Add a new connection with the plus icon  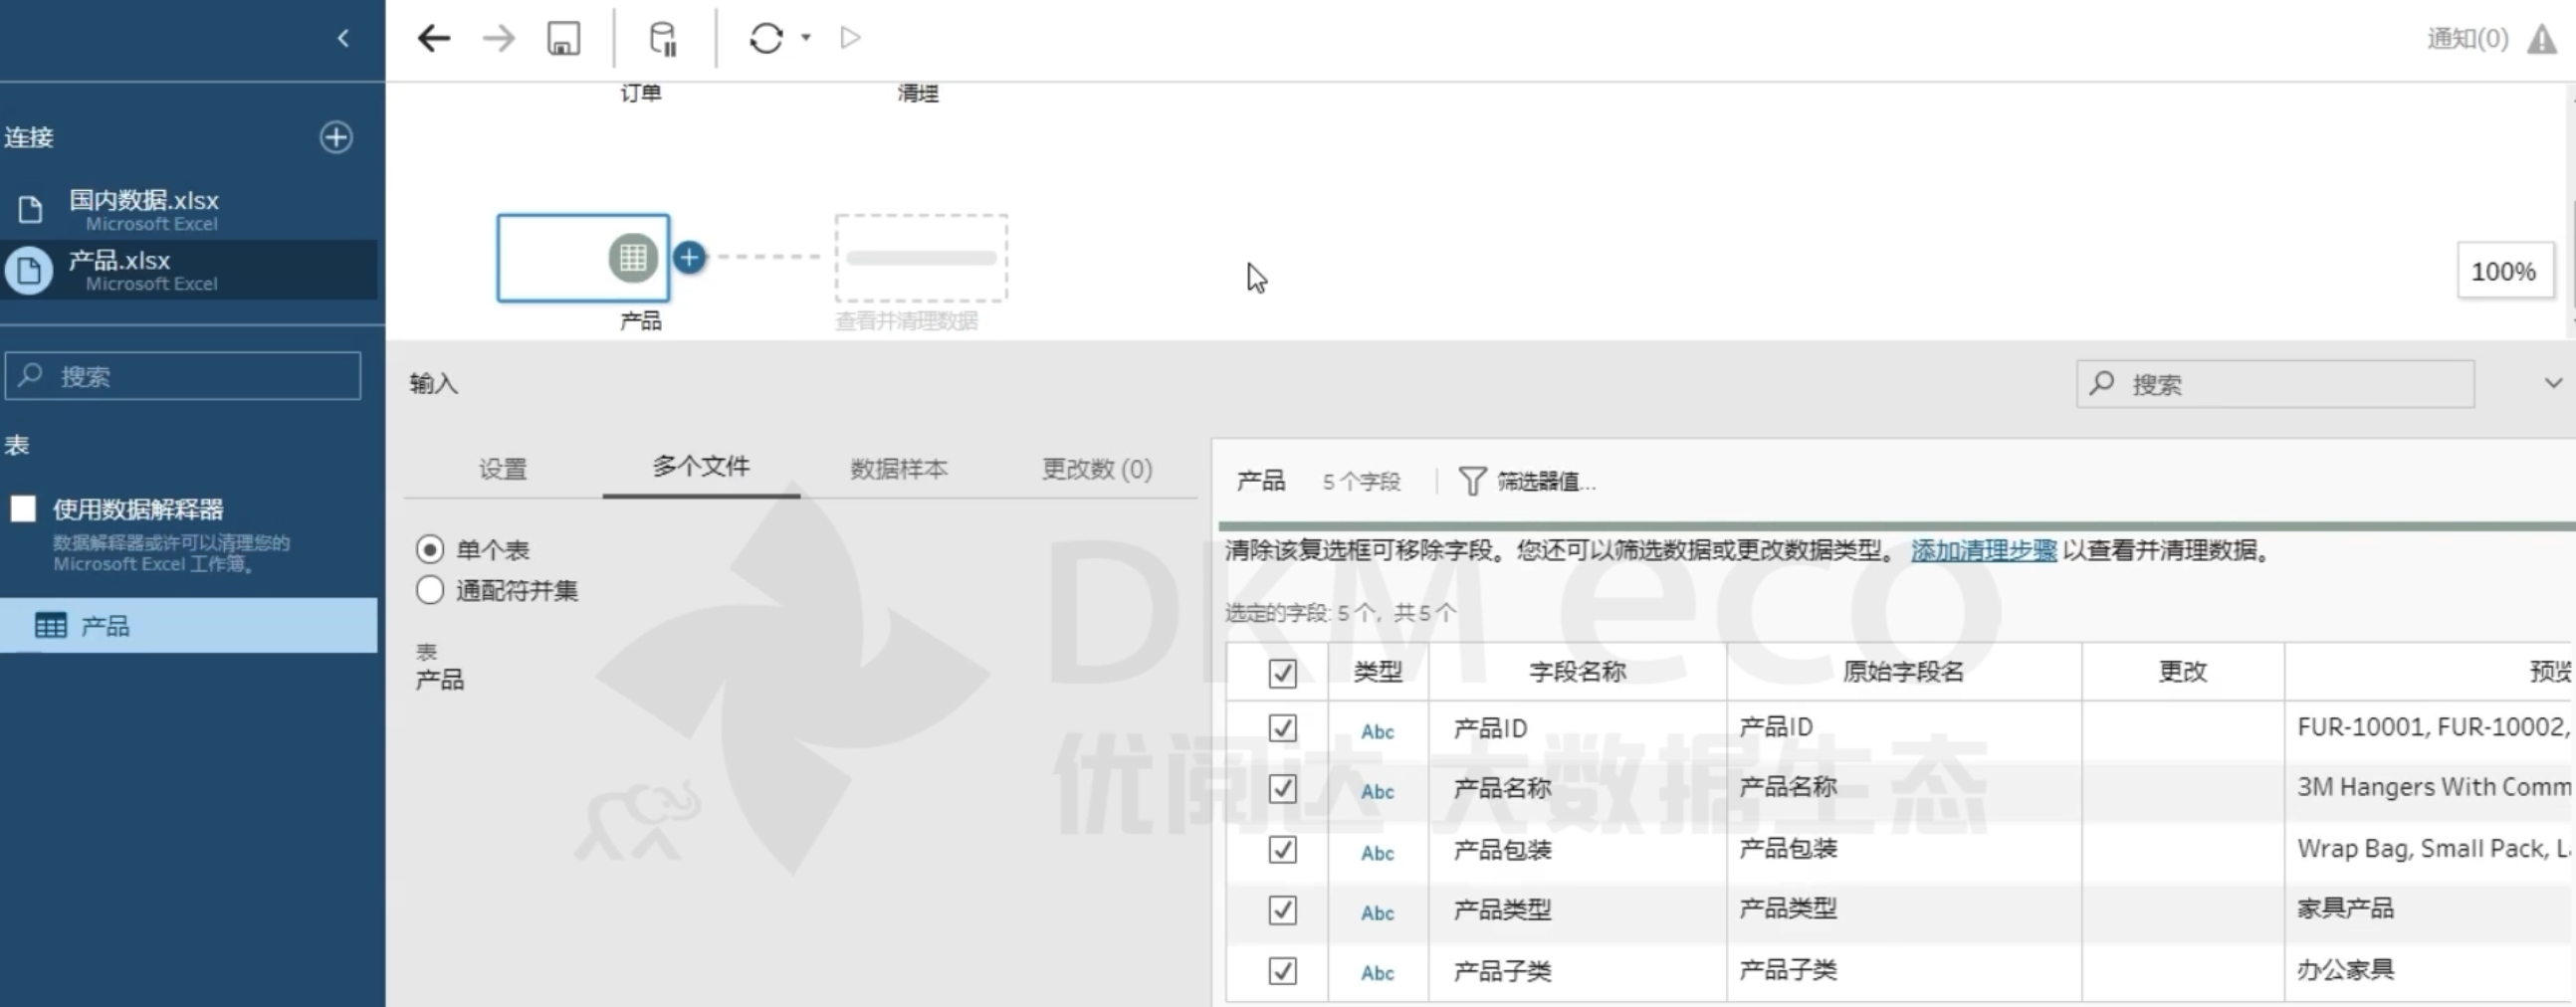pos(336,137)
